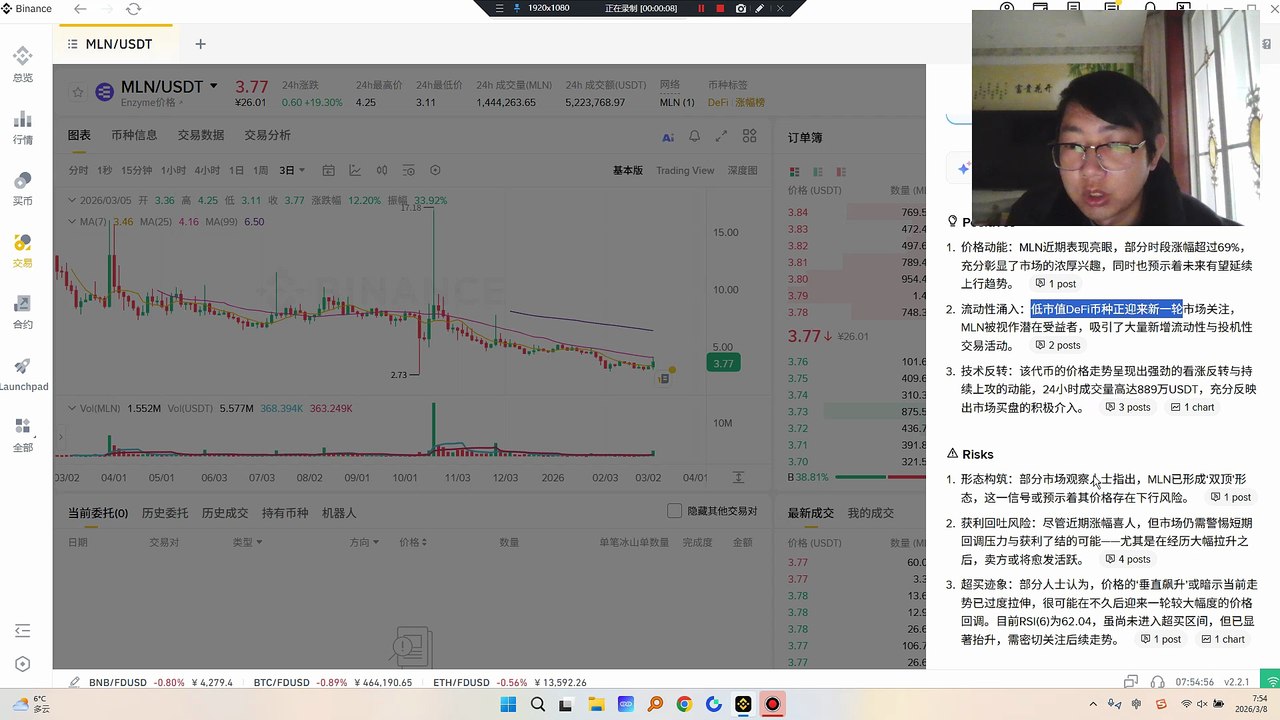Select the 15分钟 chart interval

(136, 171)
